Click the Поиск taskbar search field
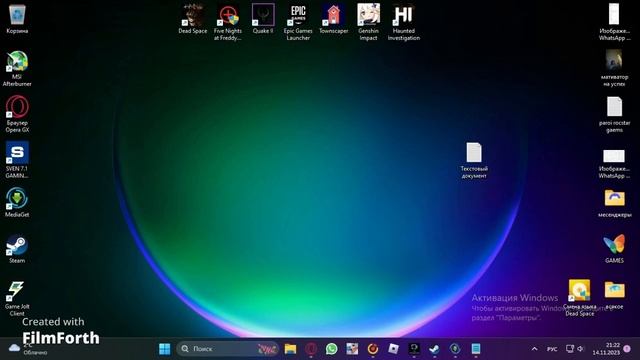The height and width of the screenshot is (360, 640). point(228,349)
